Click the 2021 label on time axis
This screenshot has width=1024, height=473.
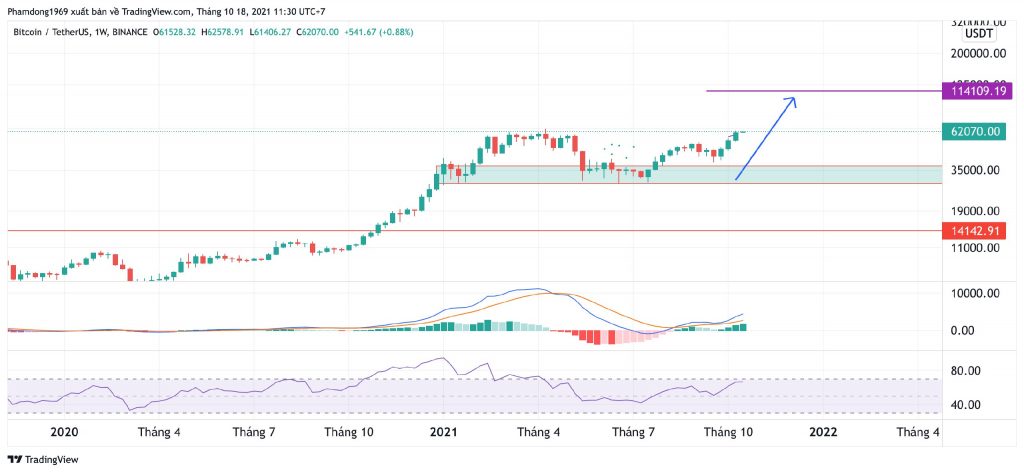[x=444, y=432]
